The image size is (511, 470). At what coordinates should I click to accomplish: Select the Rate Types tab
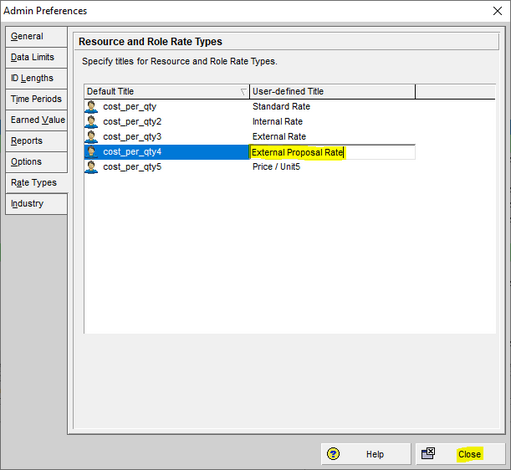click(x=36, y=183)
